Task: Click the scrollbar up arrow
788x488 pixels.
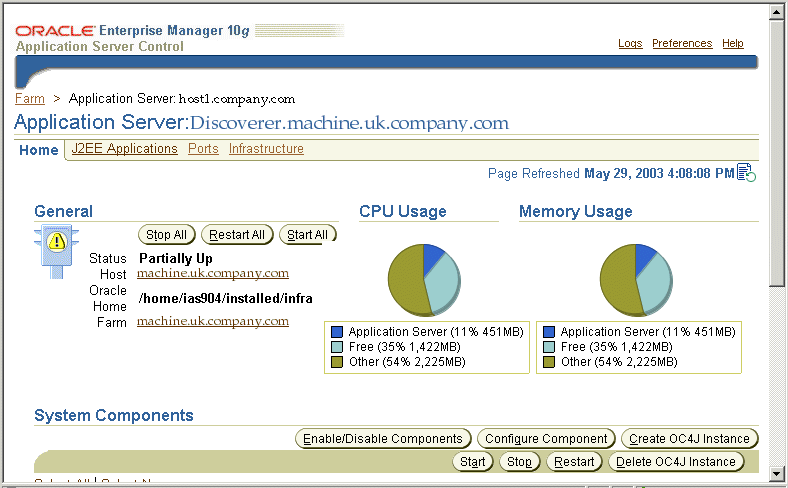Action: 776,13
